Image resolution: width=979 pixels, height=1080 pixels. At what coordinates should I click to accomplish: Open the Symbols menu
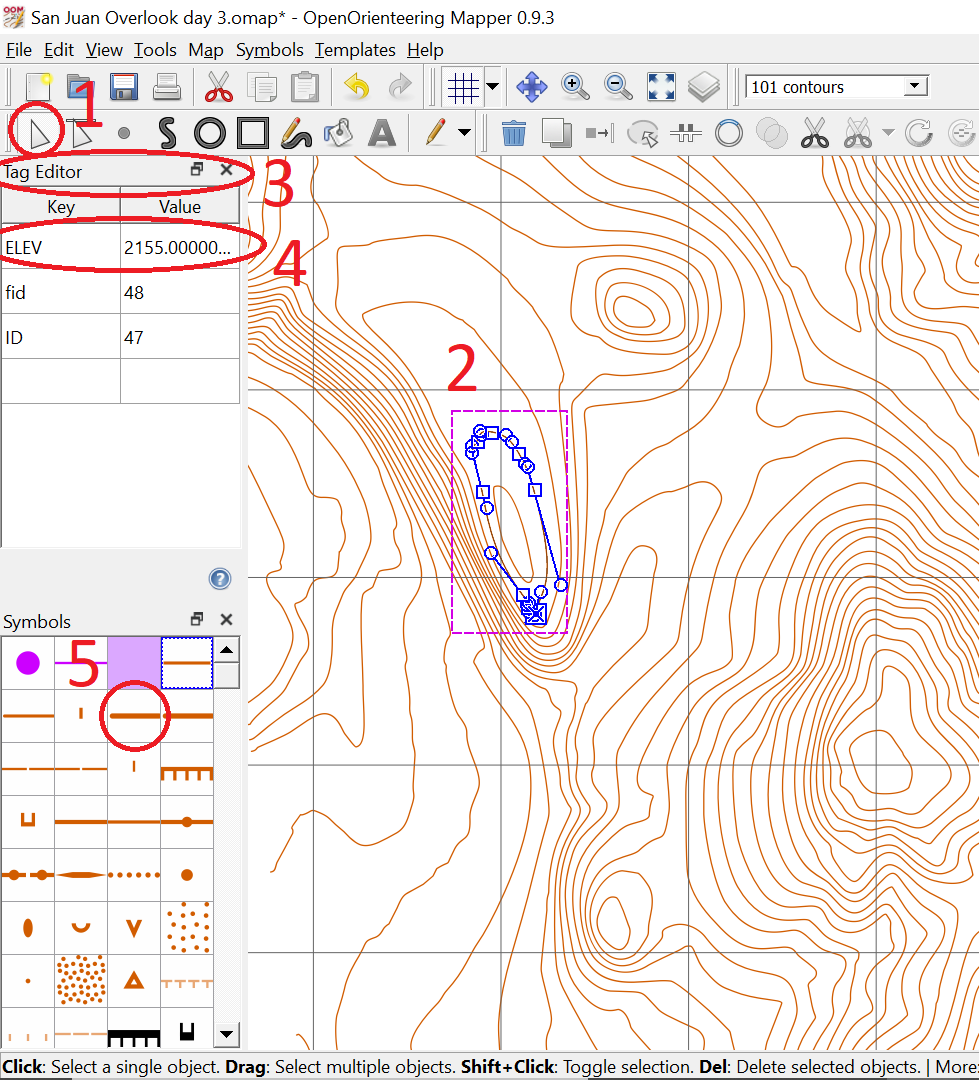[269, 50]
